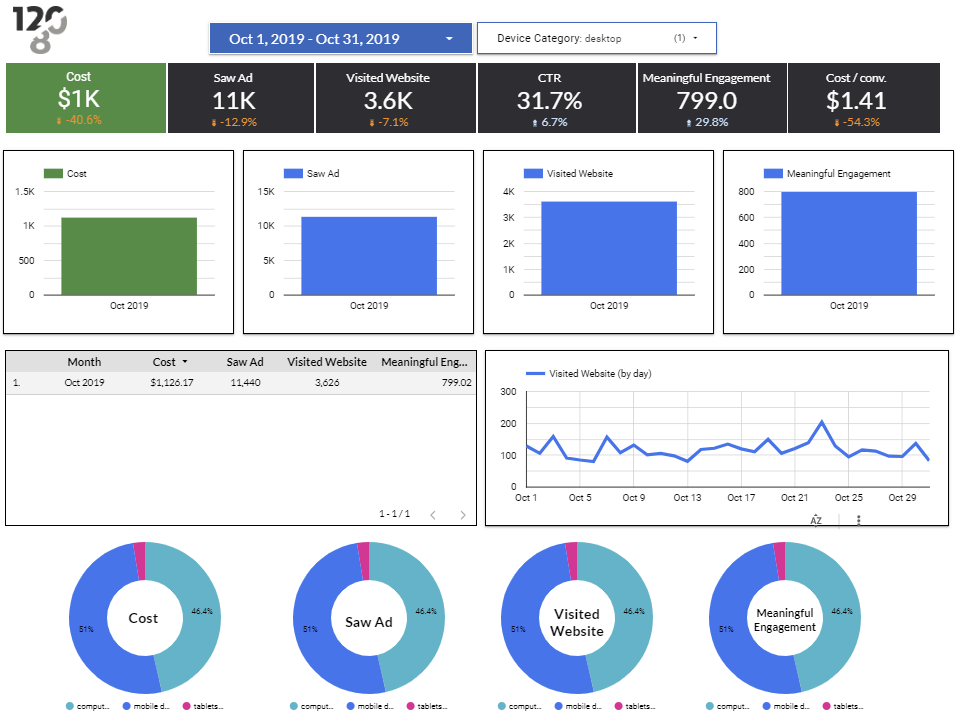Viewport: 955px width, 716px height.
Task: Click the Visited Website bar for Oct 2019
Action: click(609, 248)
